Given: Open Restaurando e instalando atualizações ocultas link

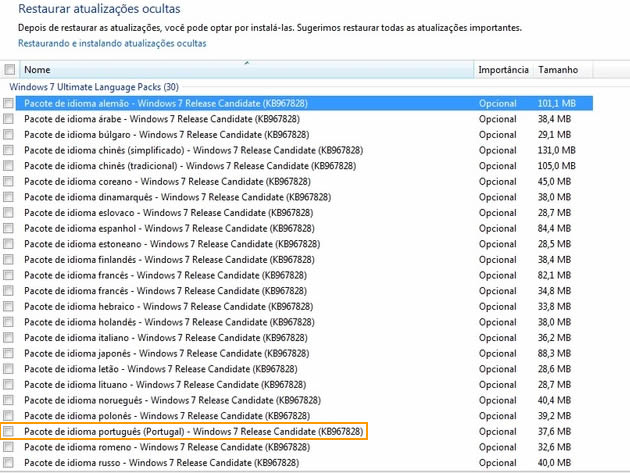Looking at the screenshot, I should [x=112, y=43].
